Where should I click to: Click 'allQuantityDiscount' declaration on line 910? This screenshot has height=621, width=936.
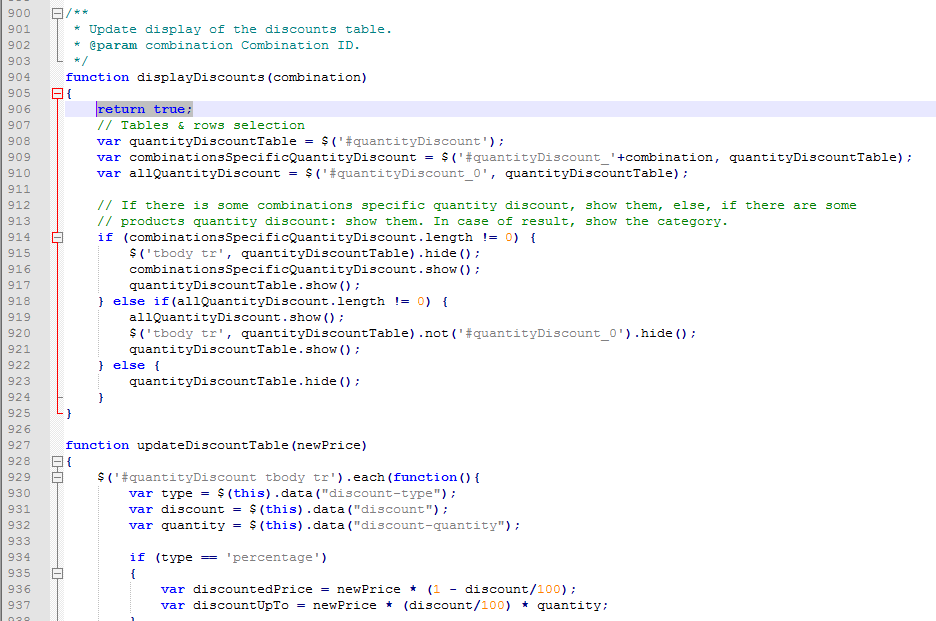click(x=205, y=173)
